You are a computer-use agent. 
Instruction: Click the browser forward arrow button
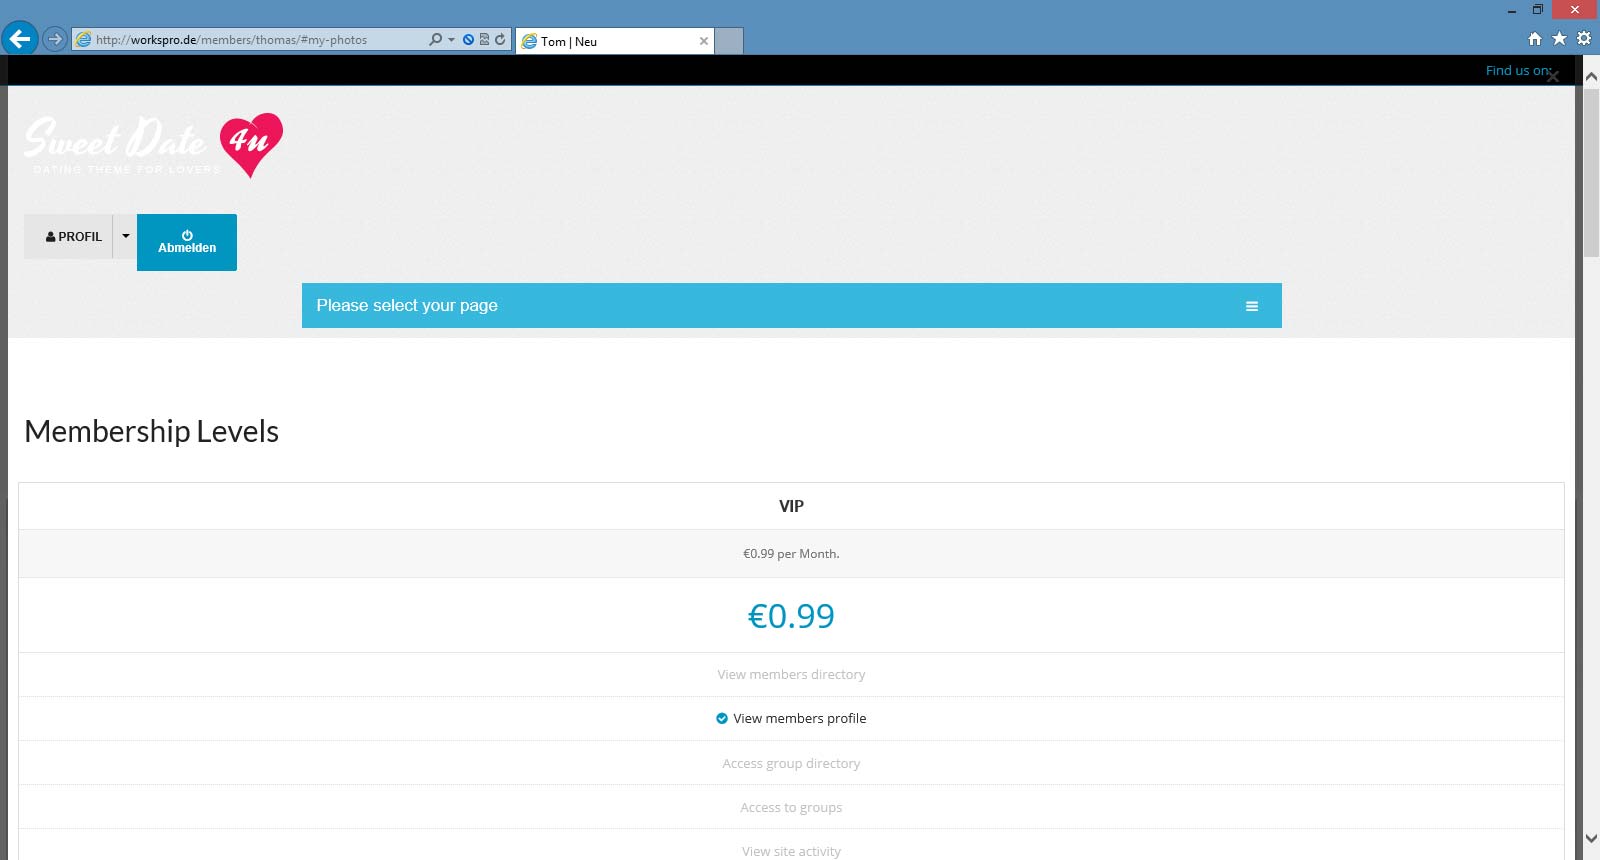coord(55,40)
